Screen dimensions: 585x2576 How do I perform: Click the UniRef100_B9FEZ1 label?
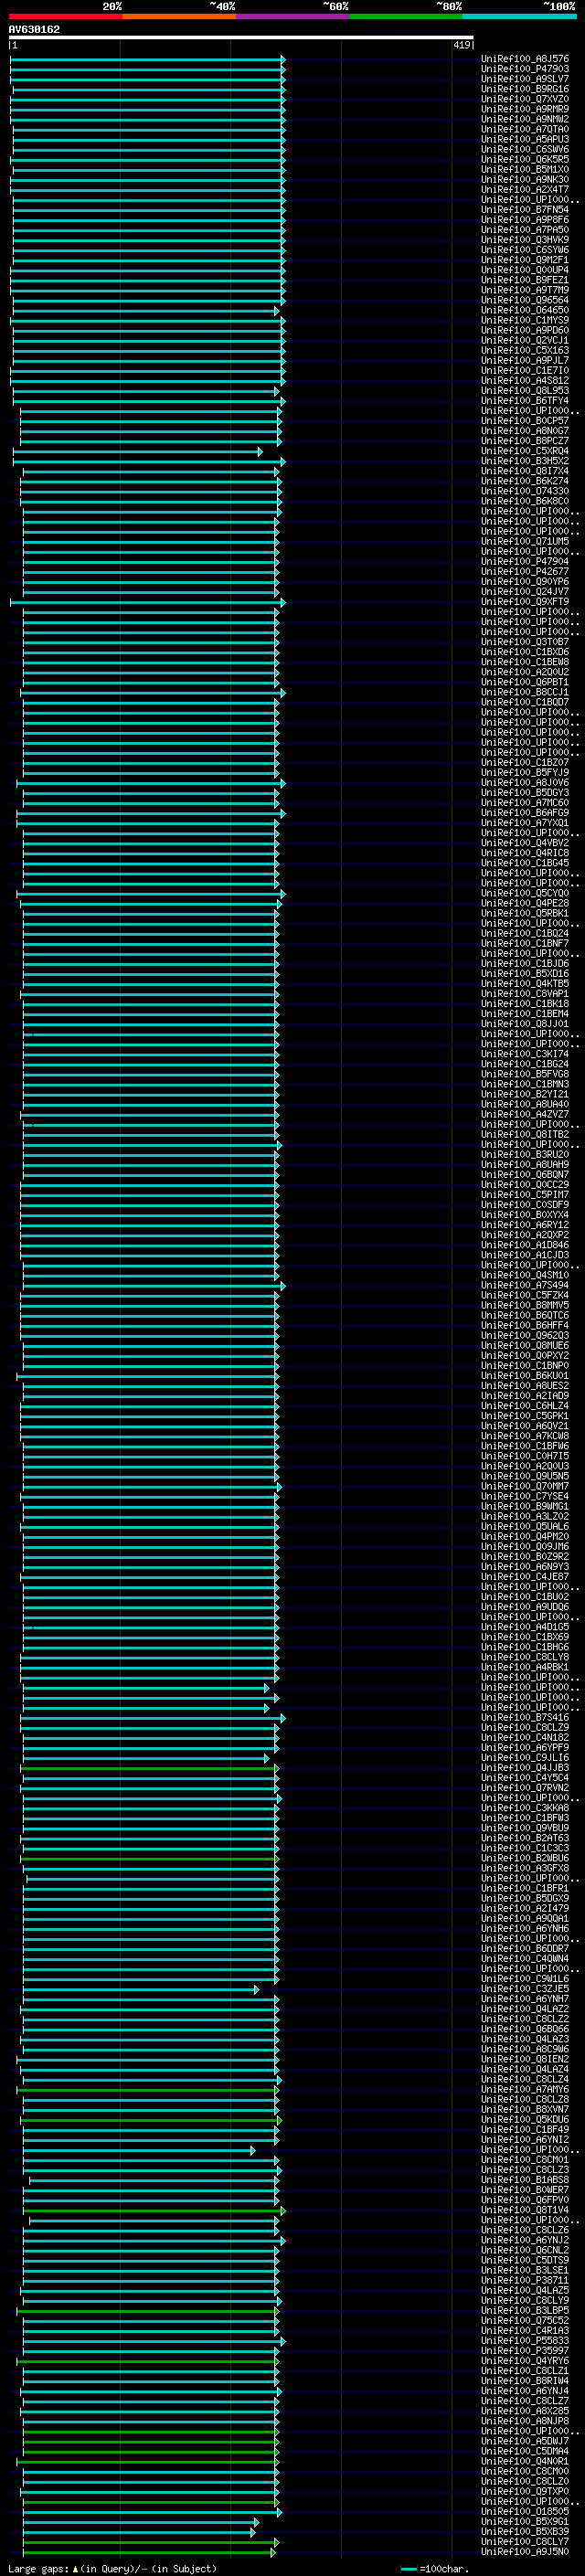525,280
